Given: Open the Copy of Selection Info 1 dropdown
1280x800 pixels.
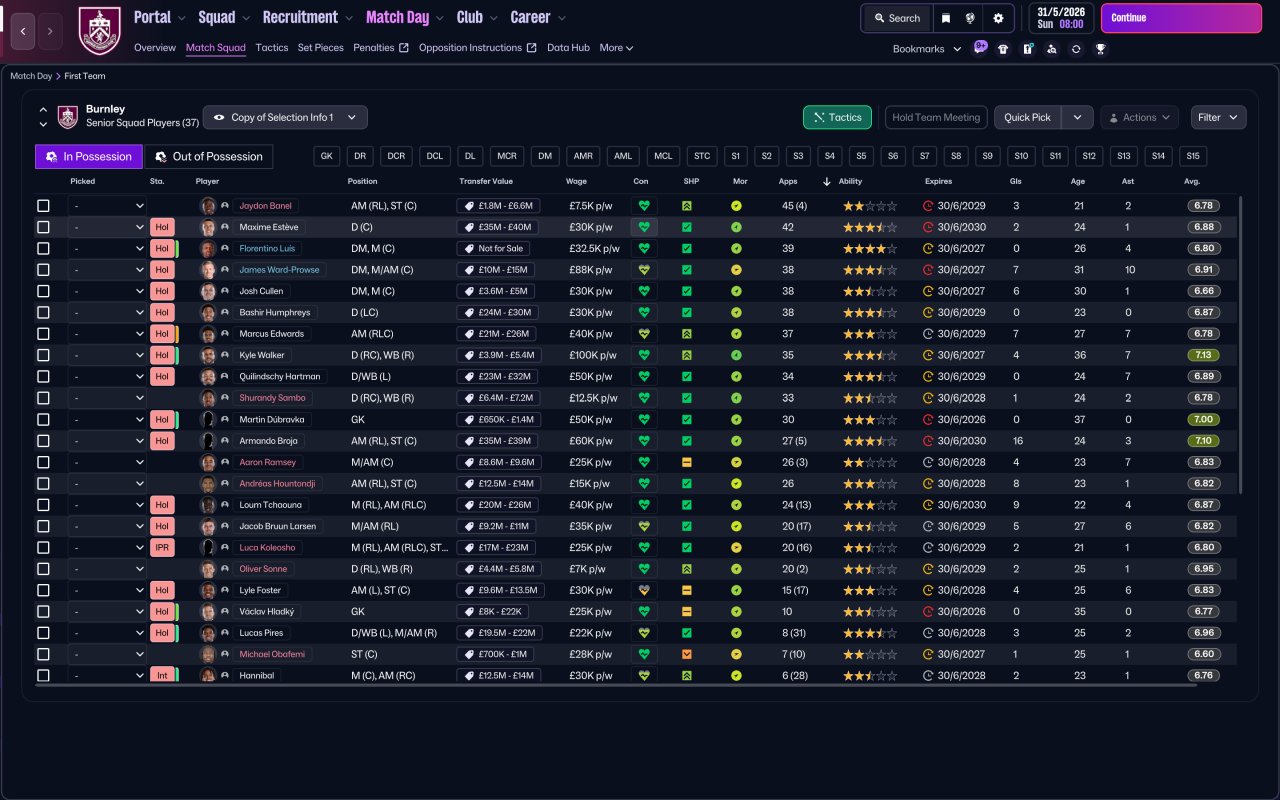Looking at the screenshot, I should 285,117.
